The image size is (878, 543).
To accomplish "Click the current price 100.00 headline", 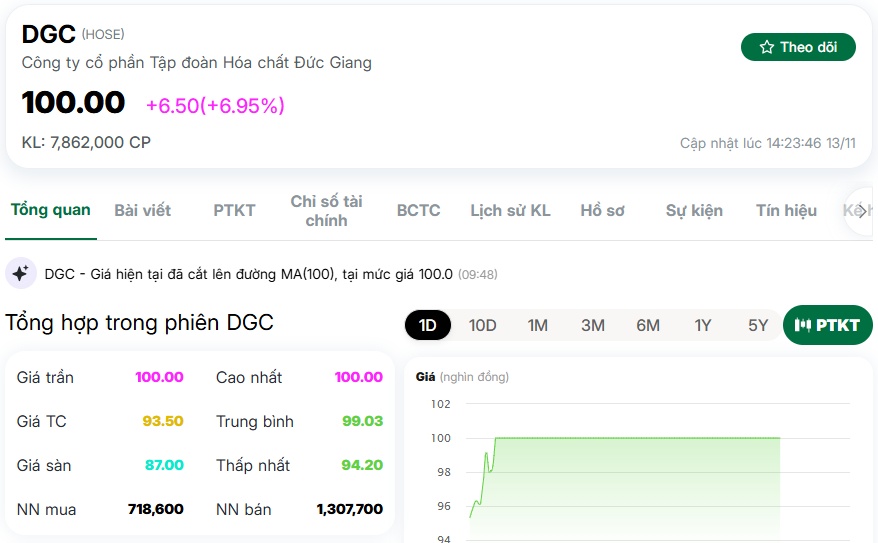I will click(73, 102).
